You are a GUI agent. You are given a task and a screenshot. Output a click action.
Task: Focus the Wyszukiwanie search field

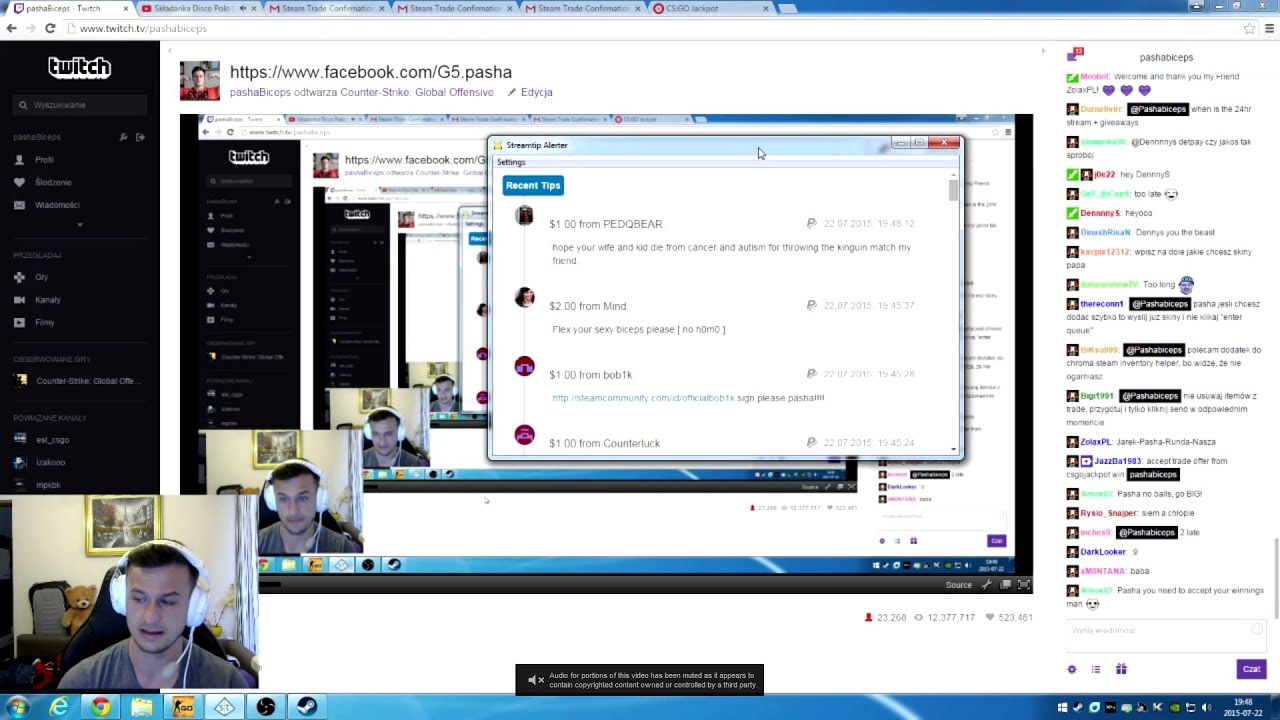click(80, 105)
